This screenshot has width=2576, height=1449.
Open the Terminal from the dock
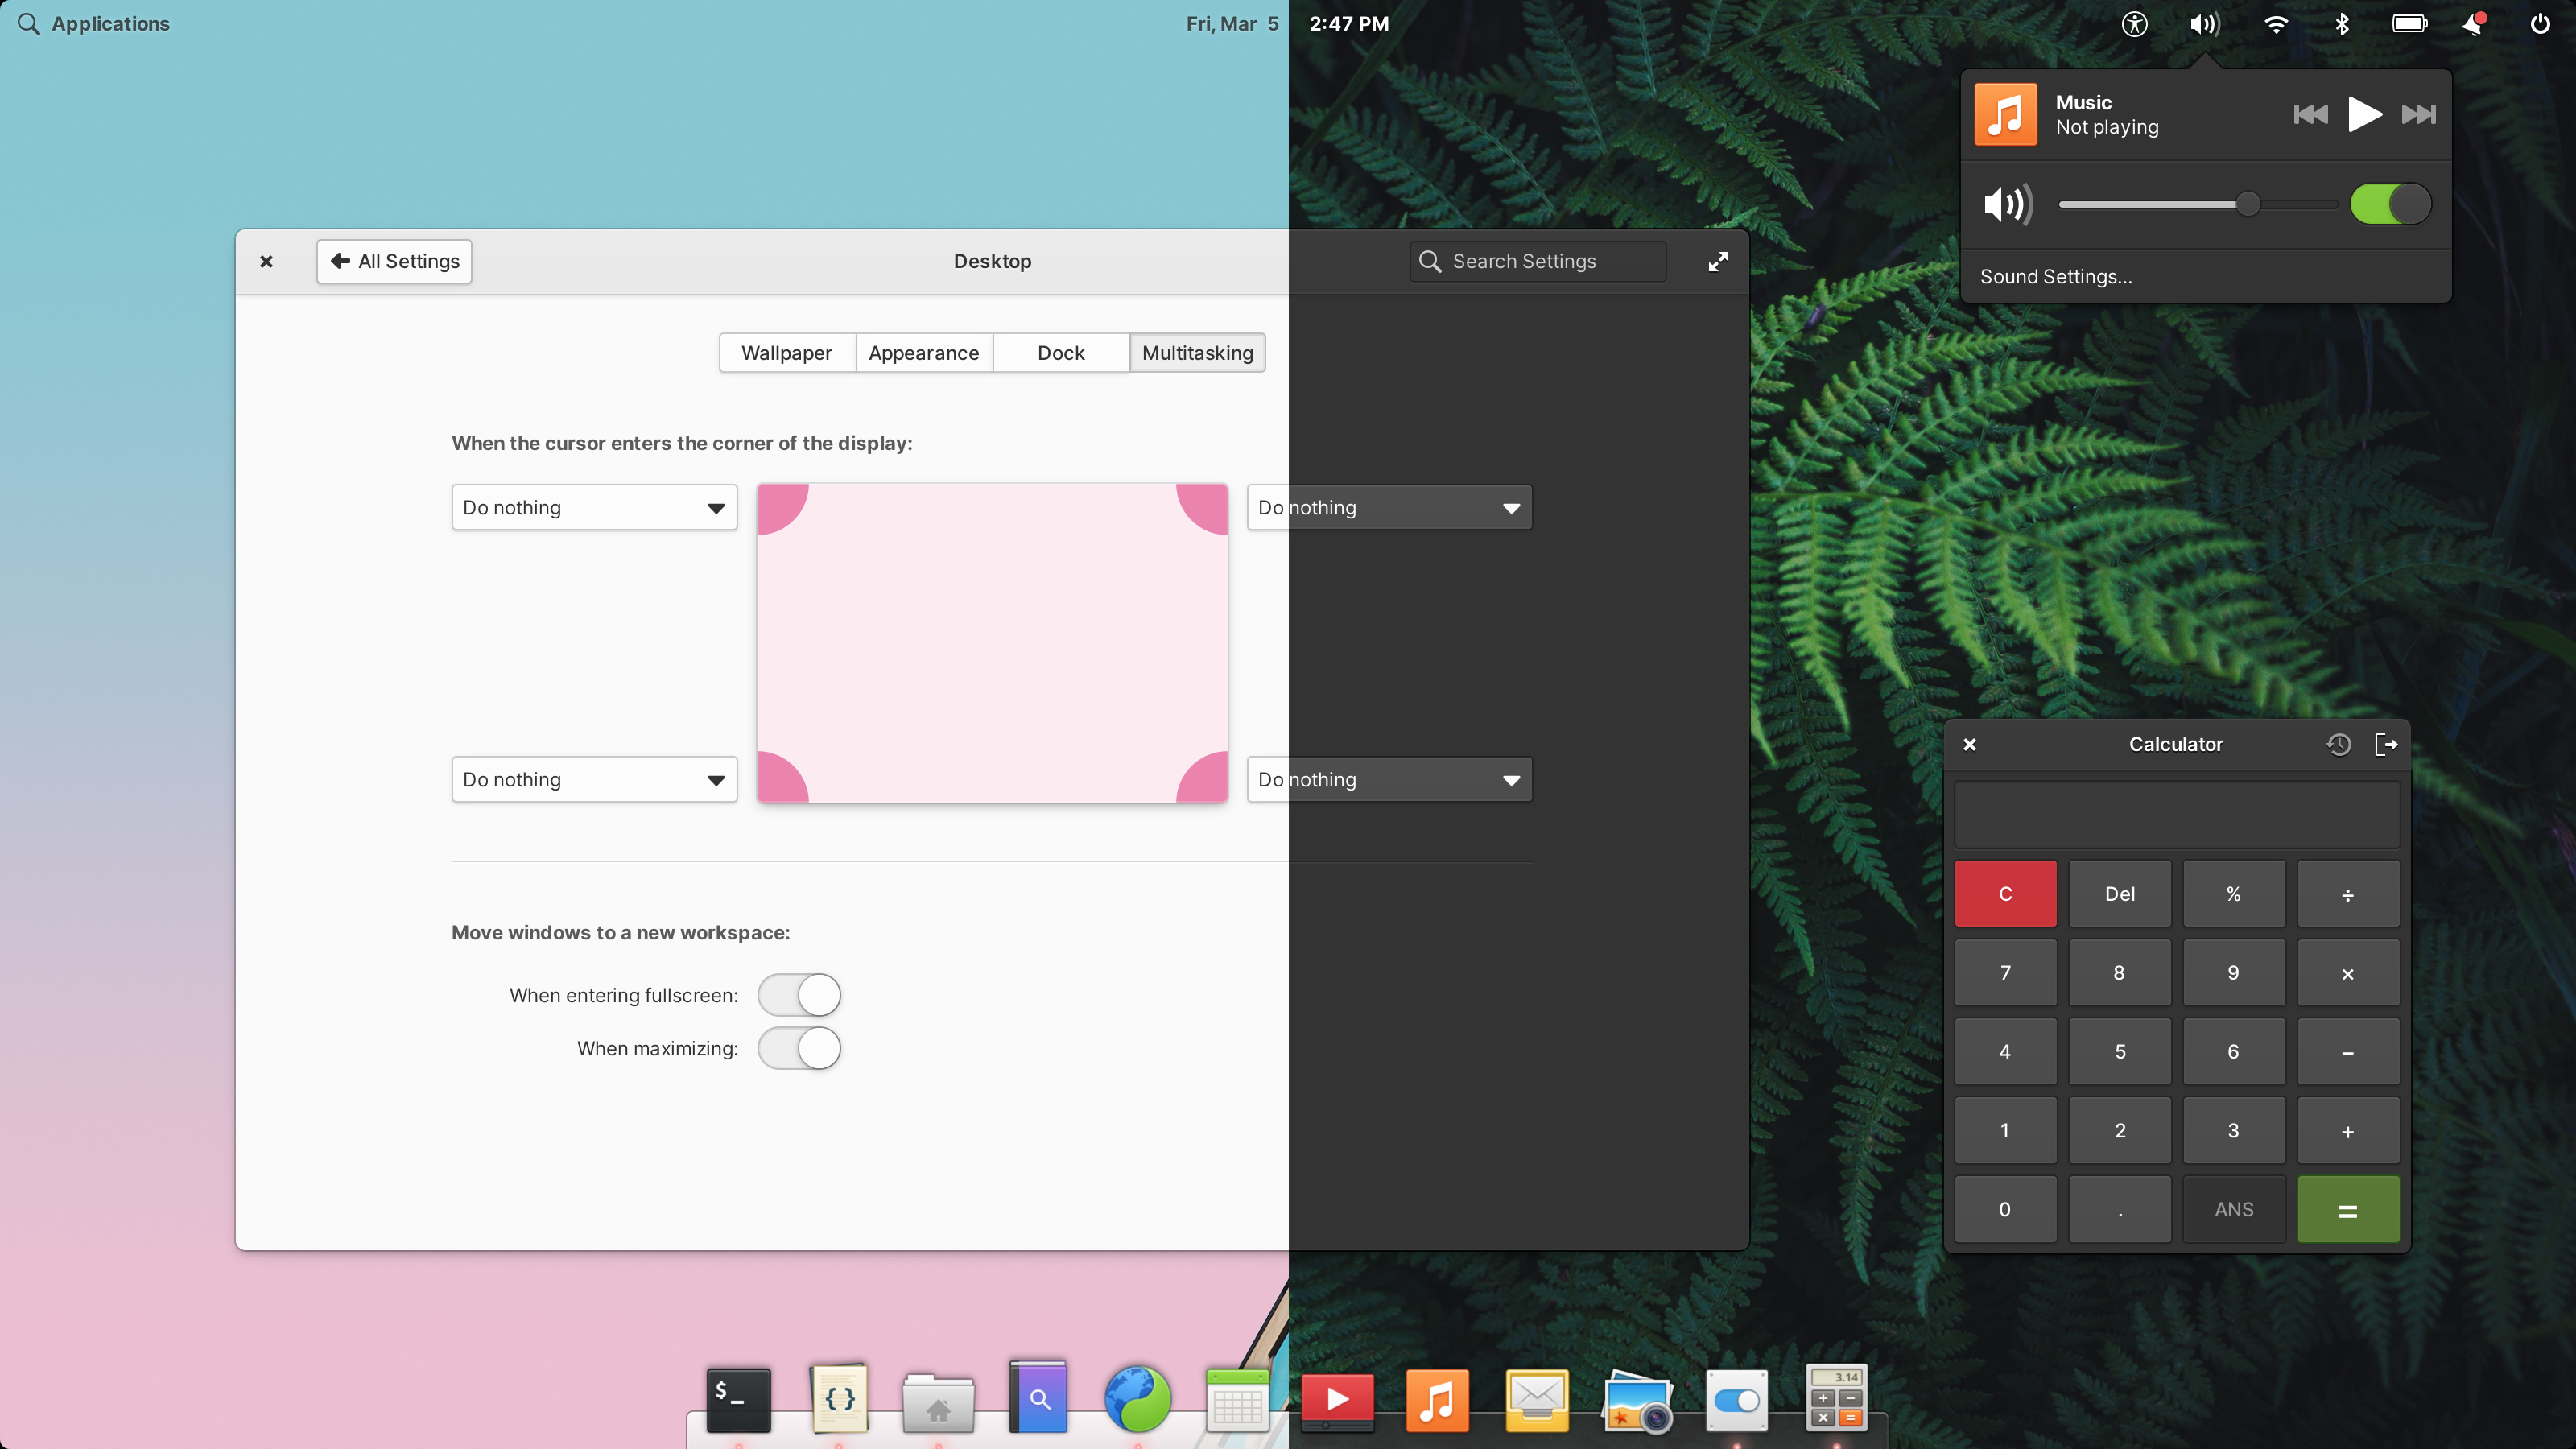(738, 1399)
